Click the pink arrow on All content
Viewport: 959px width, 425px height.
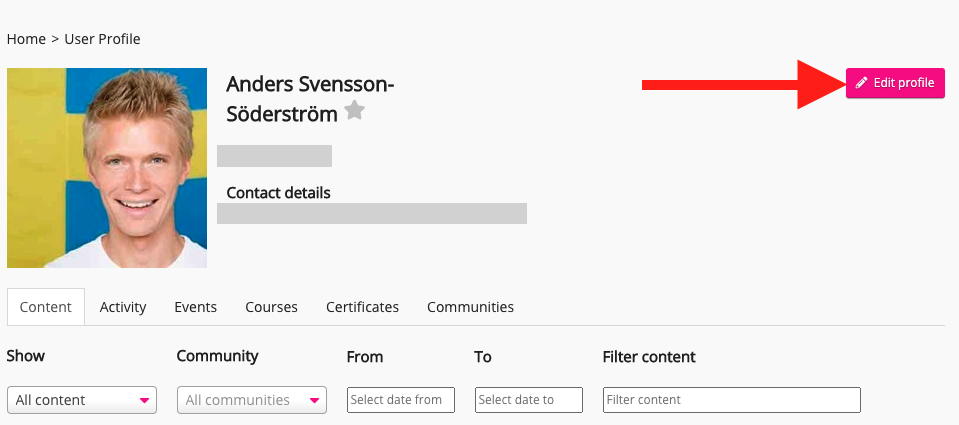[x=145, y=400]
